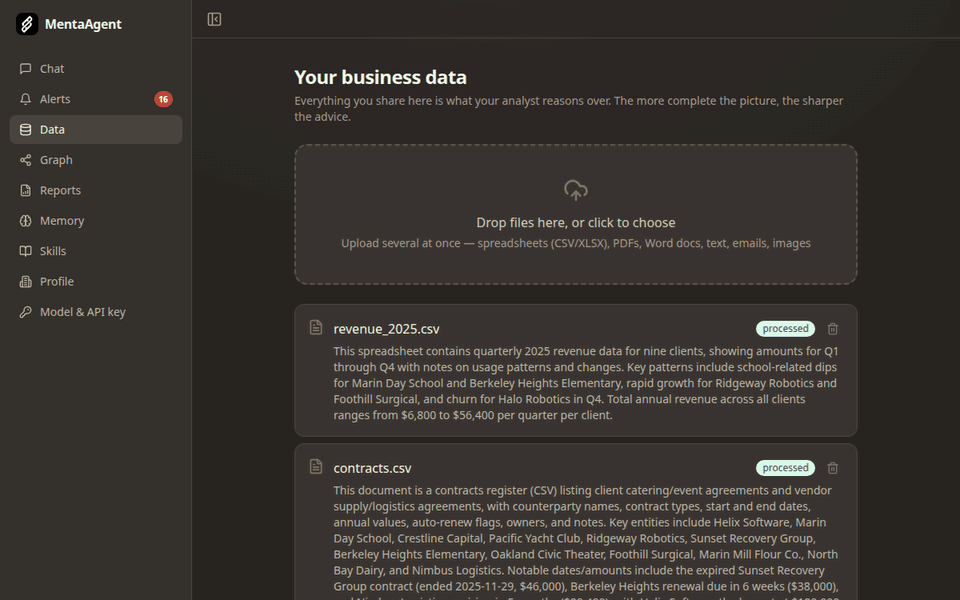Open the Memory page
Image resolution: width=960 pixels, height=600 pixels.
click(96, 221)
